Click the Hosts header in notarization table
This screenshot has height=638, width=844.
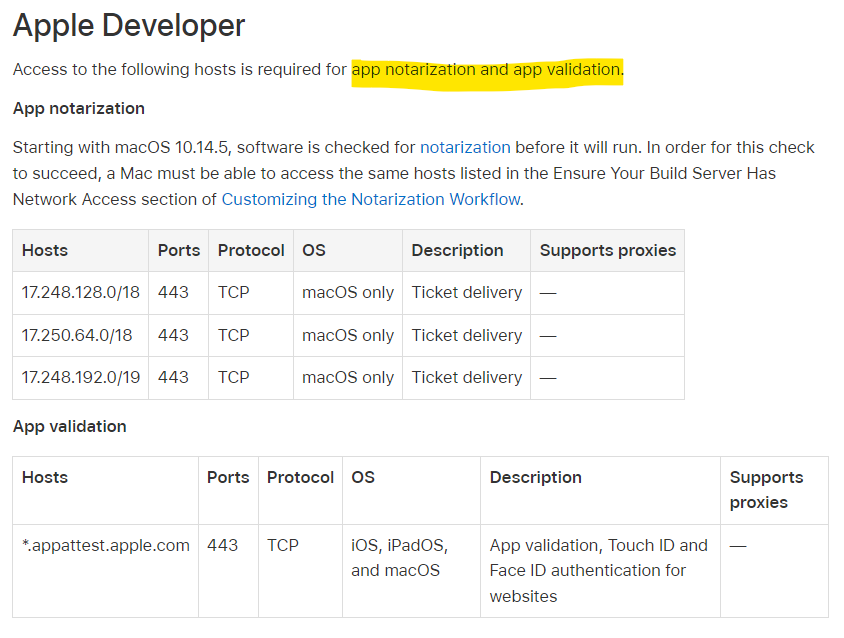click(x=45, y=250)
